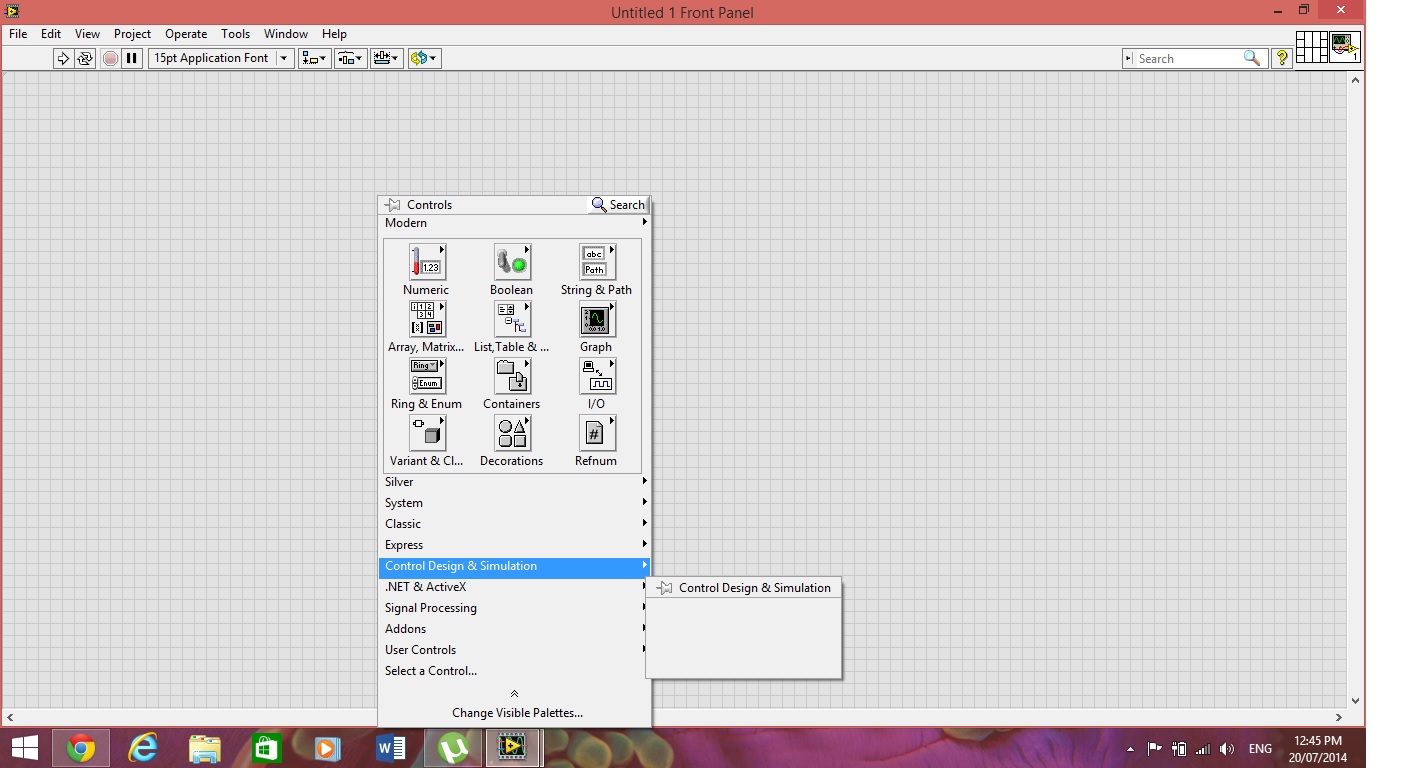Expand the Classic palette category
The width and height of the screenshot is (1404, 768).
[x=514, y=524]
